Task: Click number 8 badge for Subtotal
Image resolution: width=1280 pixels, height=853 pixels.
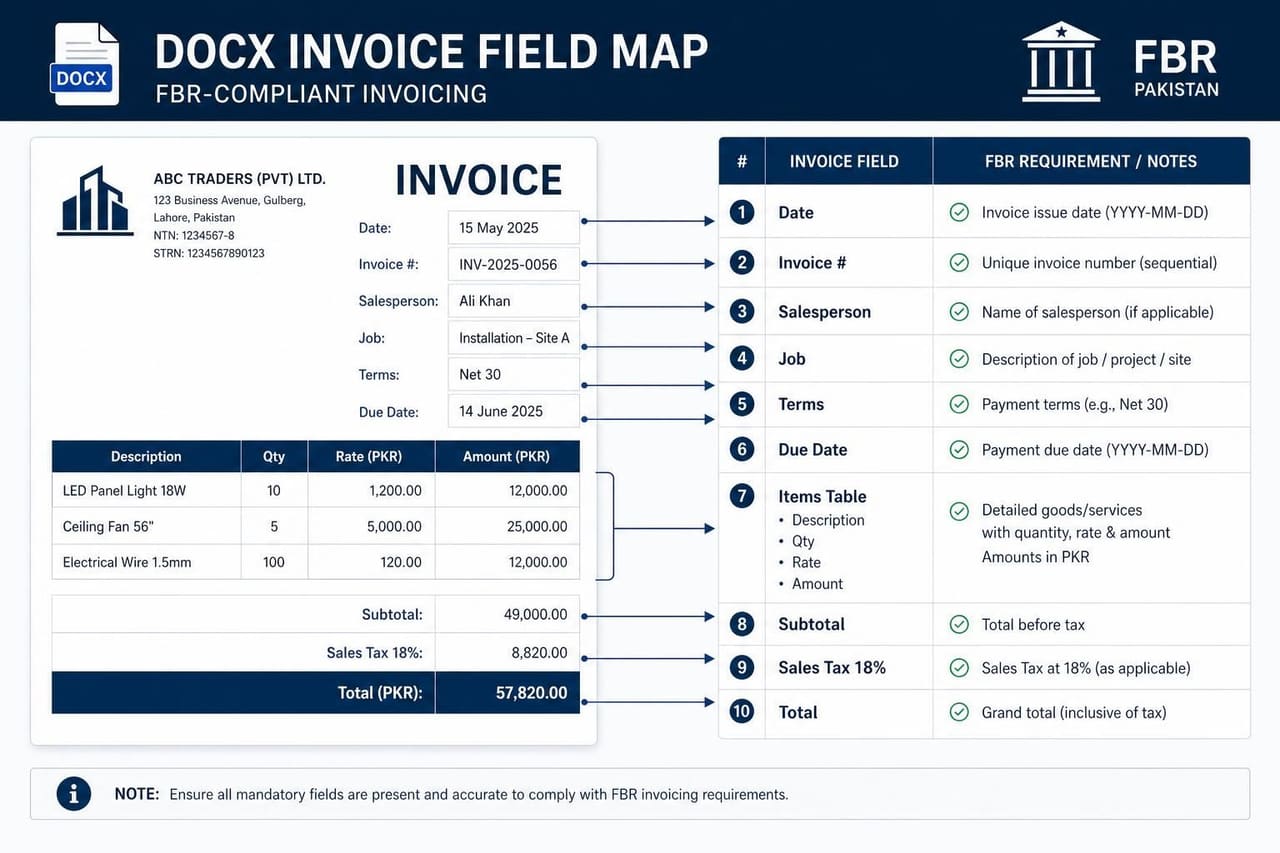Action: click(742, 624)
